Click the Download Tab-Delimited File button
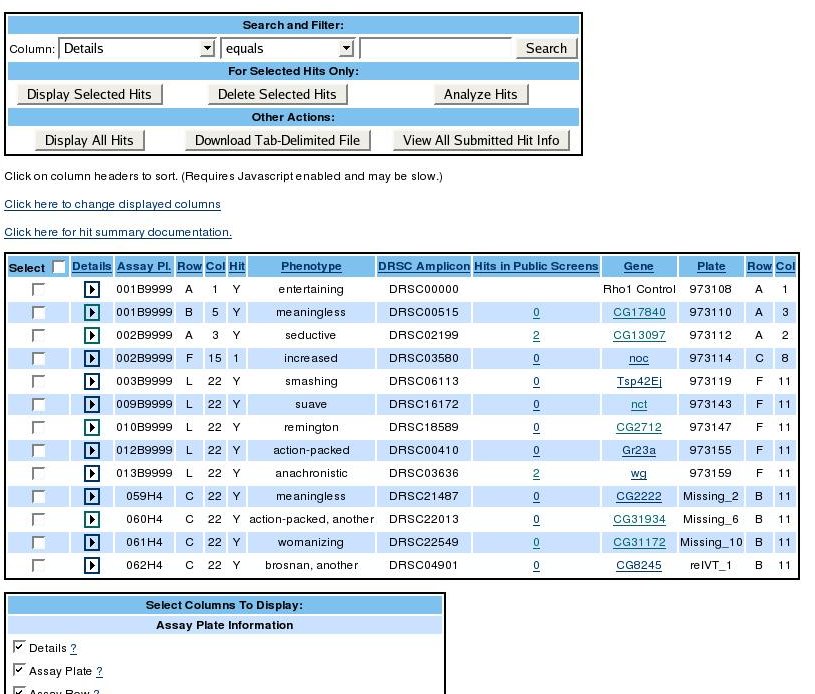 pos(277,140)
